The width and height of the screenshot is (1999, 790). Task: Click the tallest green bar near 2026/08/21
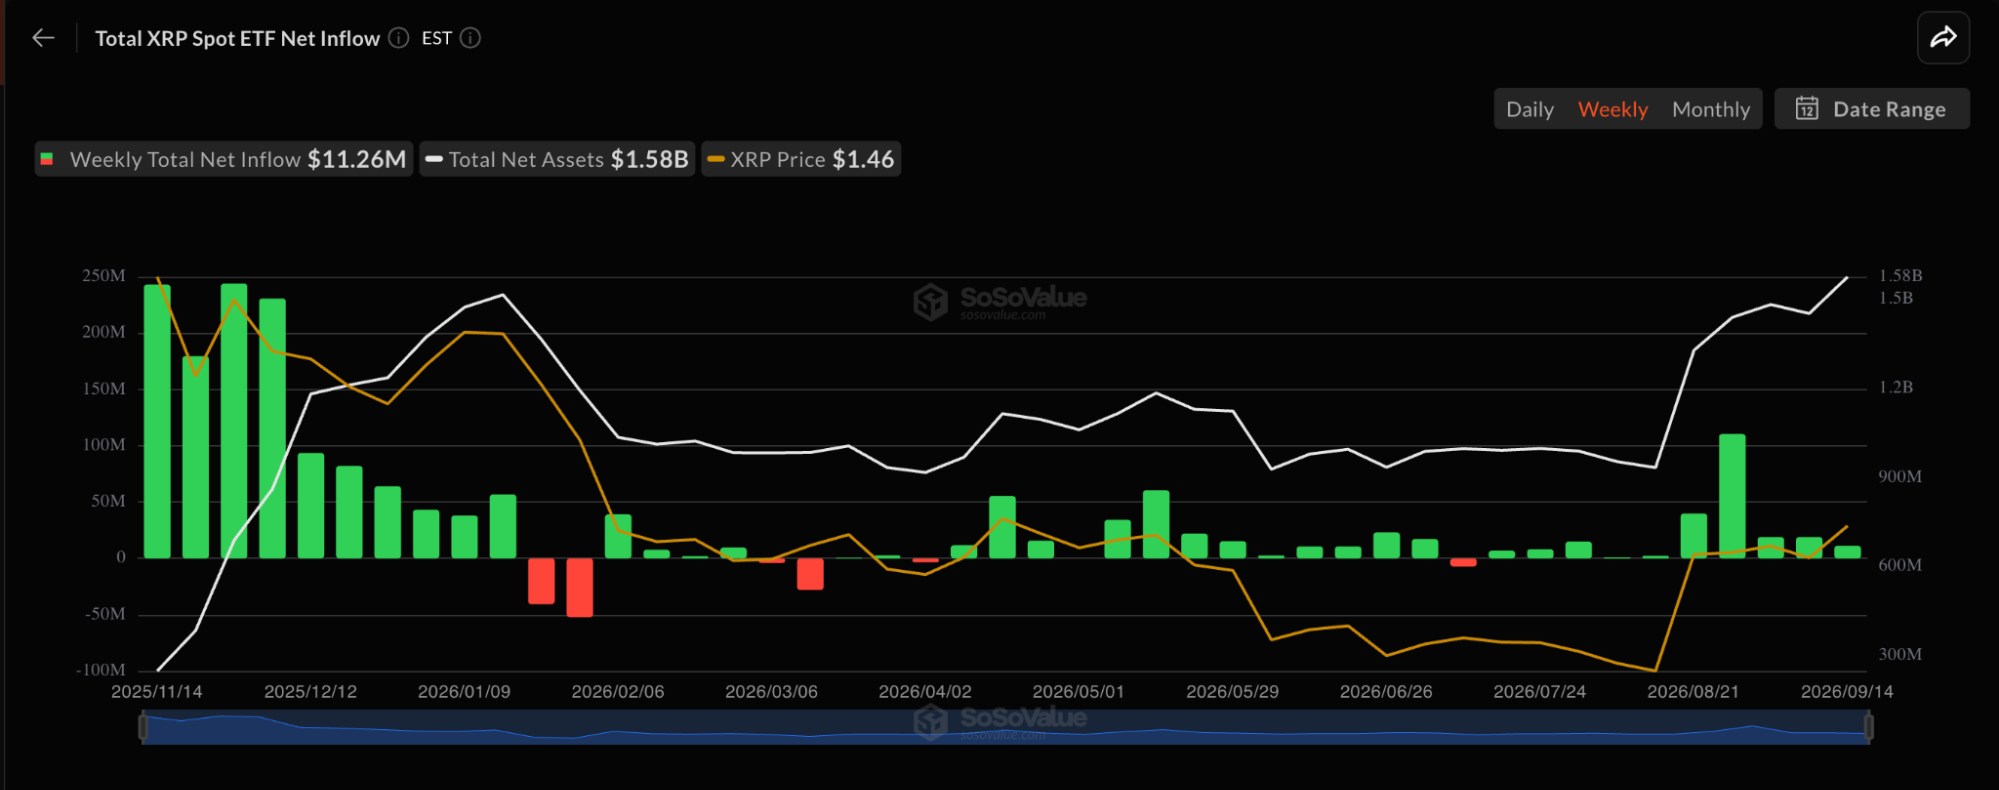tap(1732, 496)
